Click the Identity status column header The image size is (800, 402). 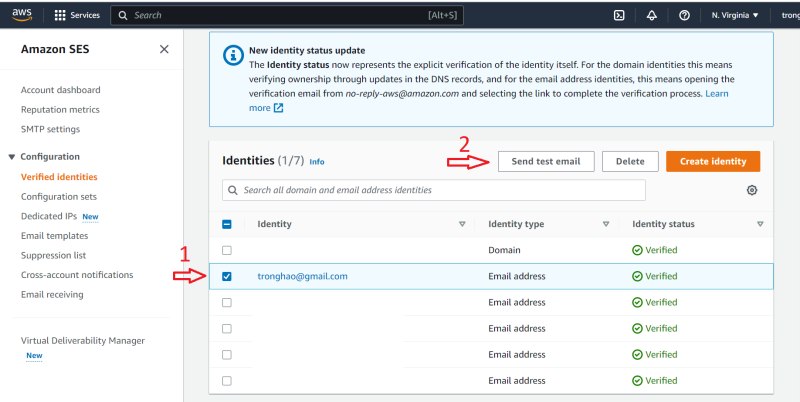click(x=663, y=224)
